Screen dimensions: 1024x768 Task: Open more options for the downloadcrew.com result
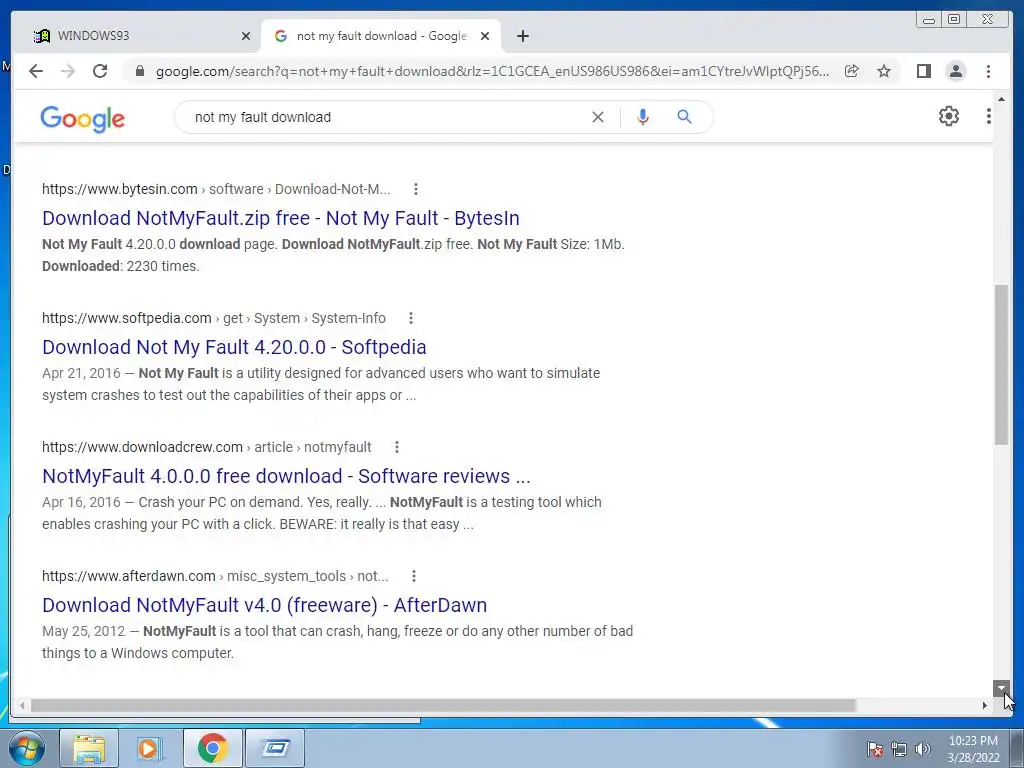click(396, 447)
